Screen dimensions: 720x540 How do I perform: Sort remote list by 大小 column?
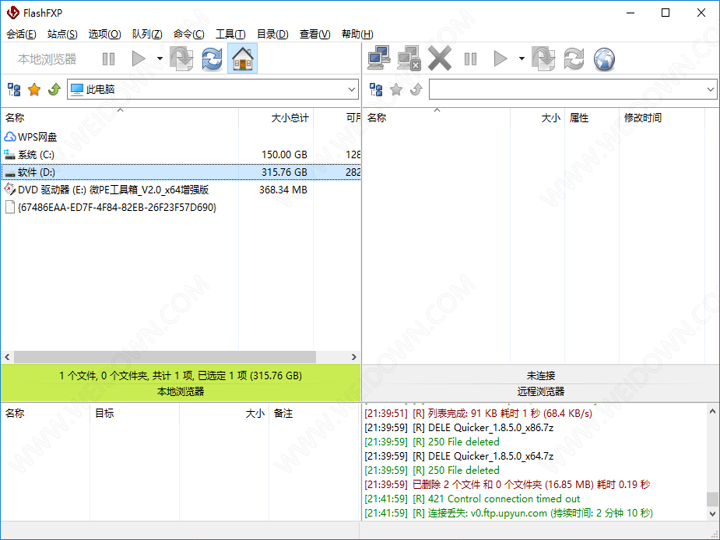tap(537, 118)
